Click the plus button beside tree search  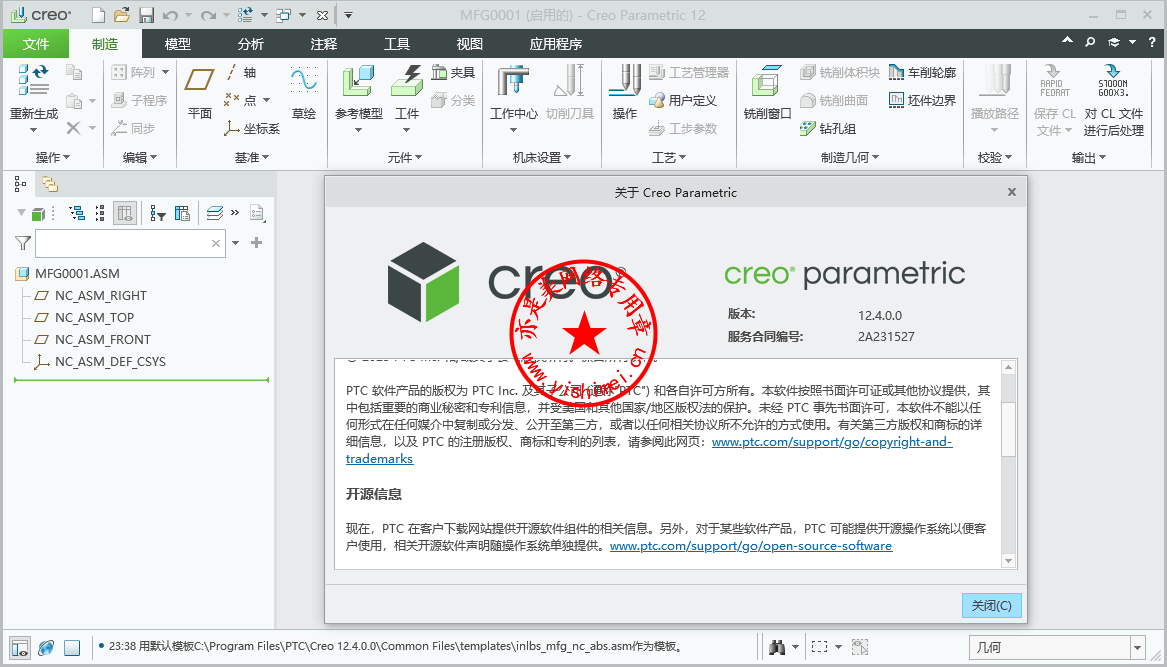pos(257,243)
